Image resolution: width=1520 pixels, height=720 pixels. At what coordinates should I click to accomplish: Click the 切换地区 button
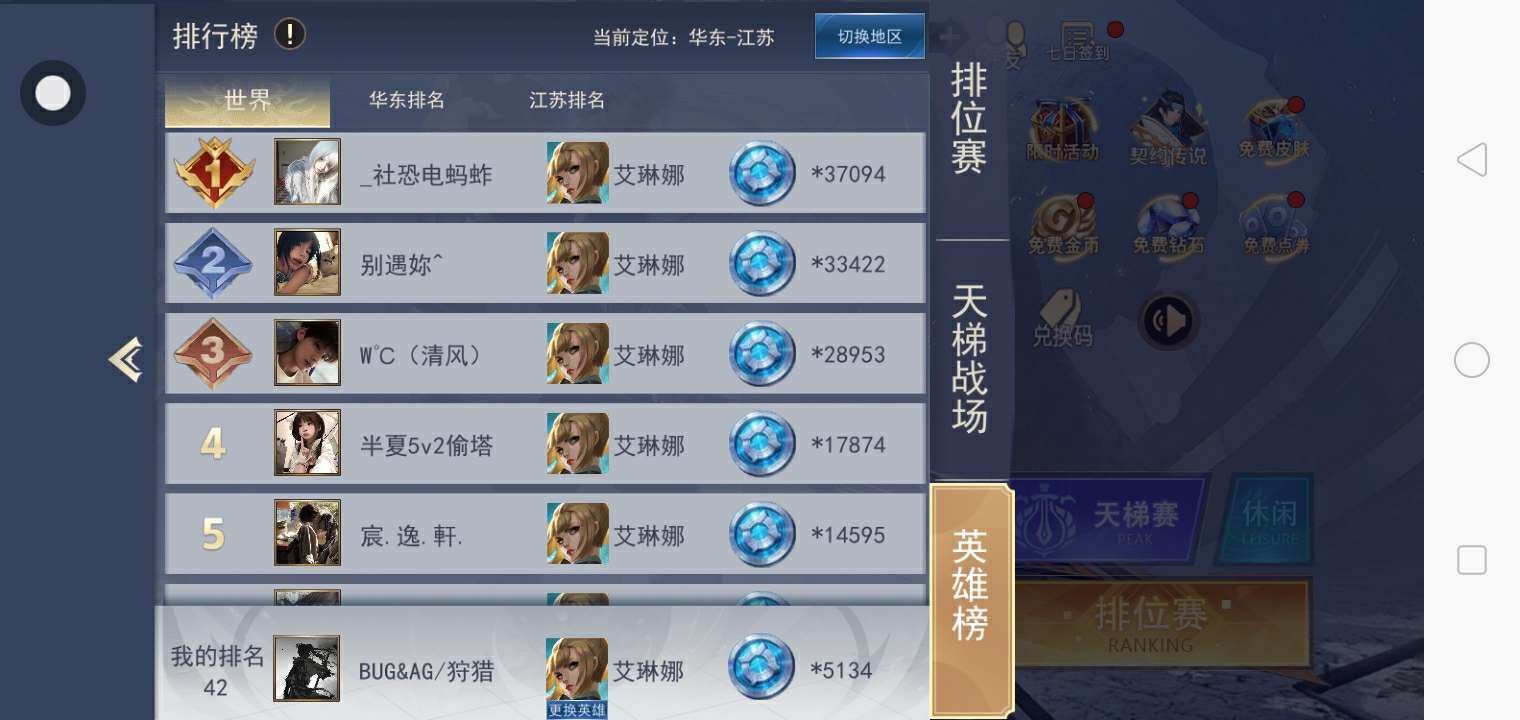[x=869, y=36]
